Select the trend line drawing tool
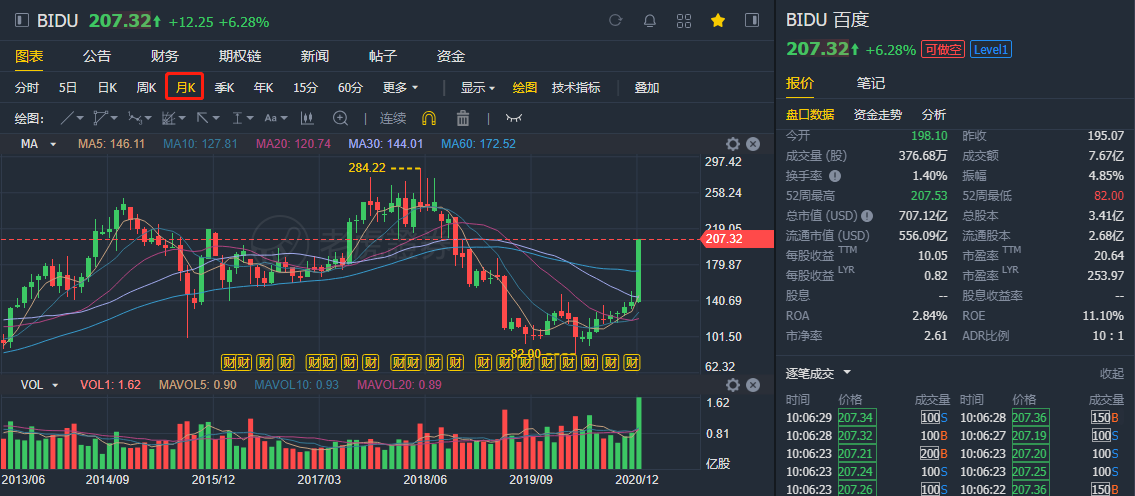This screenshot has height=496, width=1135. (x=72, y=117)
